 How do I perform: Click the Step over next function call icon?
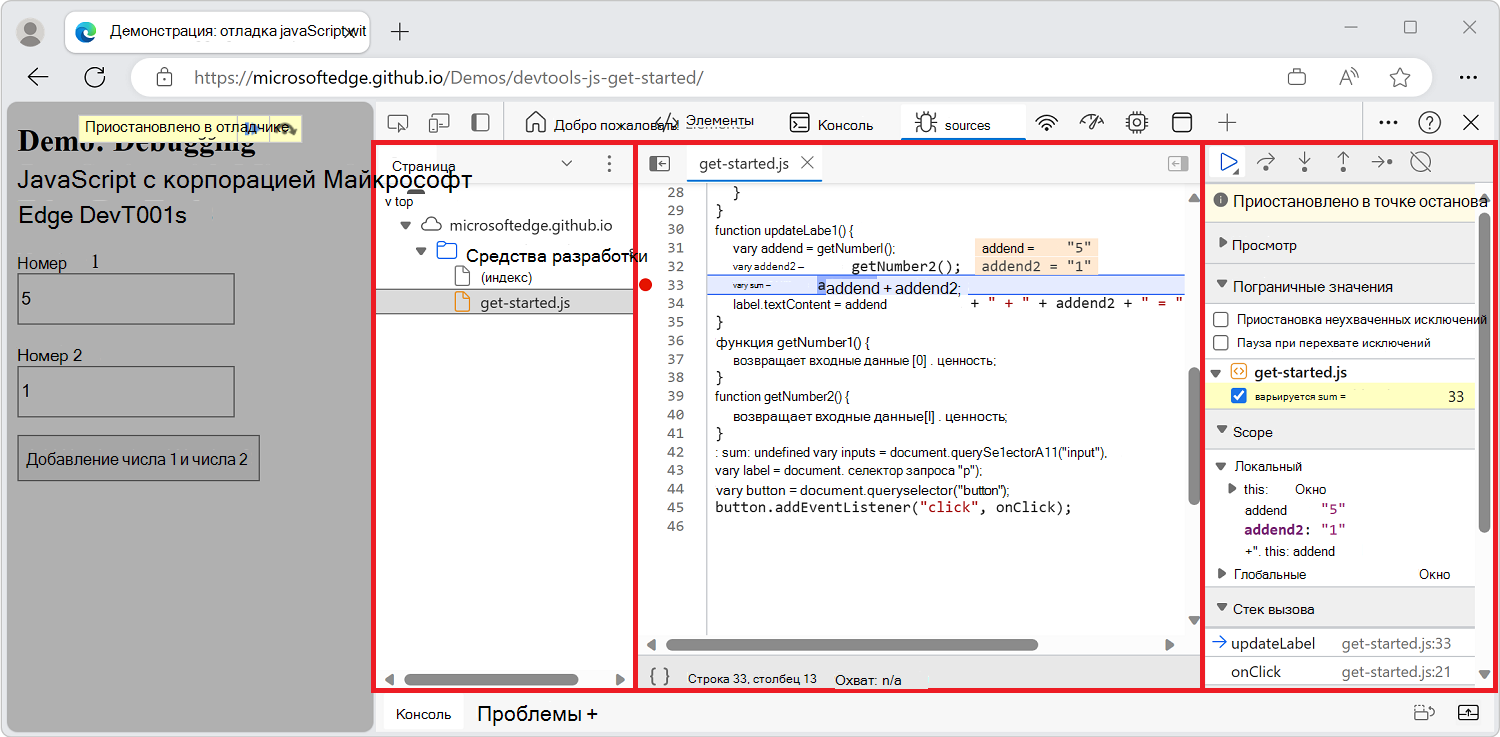click(x=1266, y=161)
